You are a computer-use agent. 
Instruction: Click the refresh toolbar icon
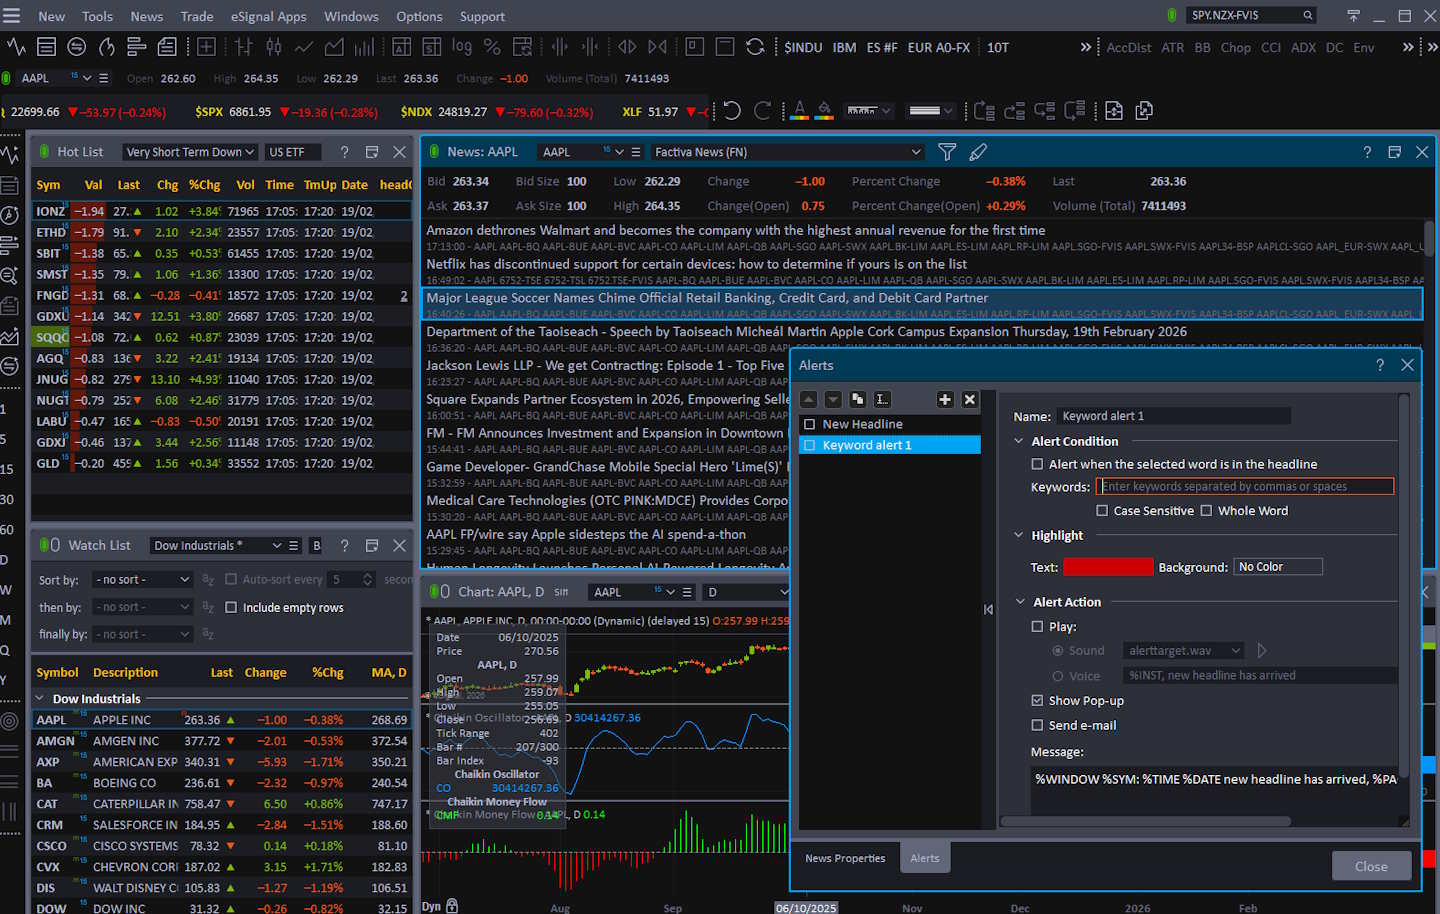[755, 47]
